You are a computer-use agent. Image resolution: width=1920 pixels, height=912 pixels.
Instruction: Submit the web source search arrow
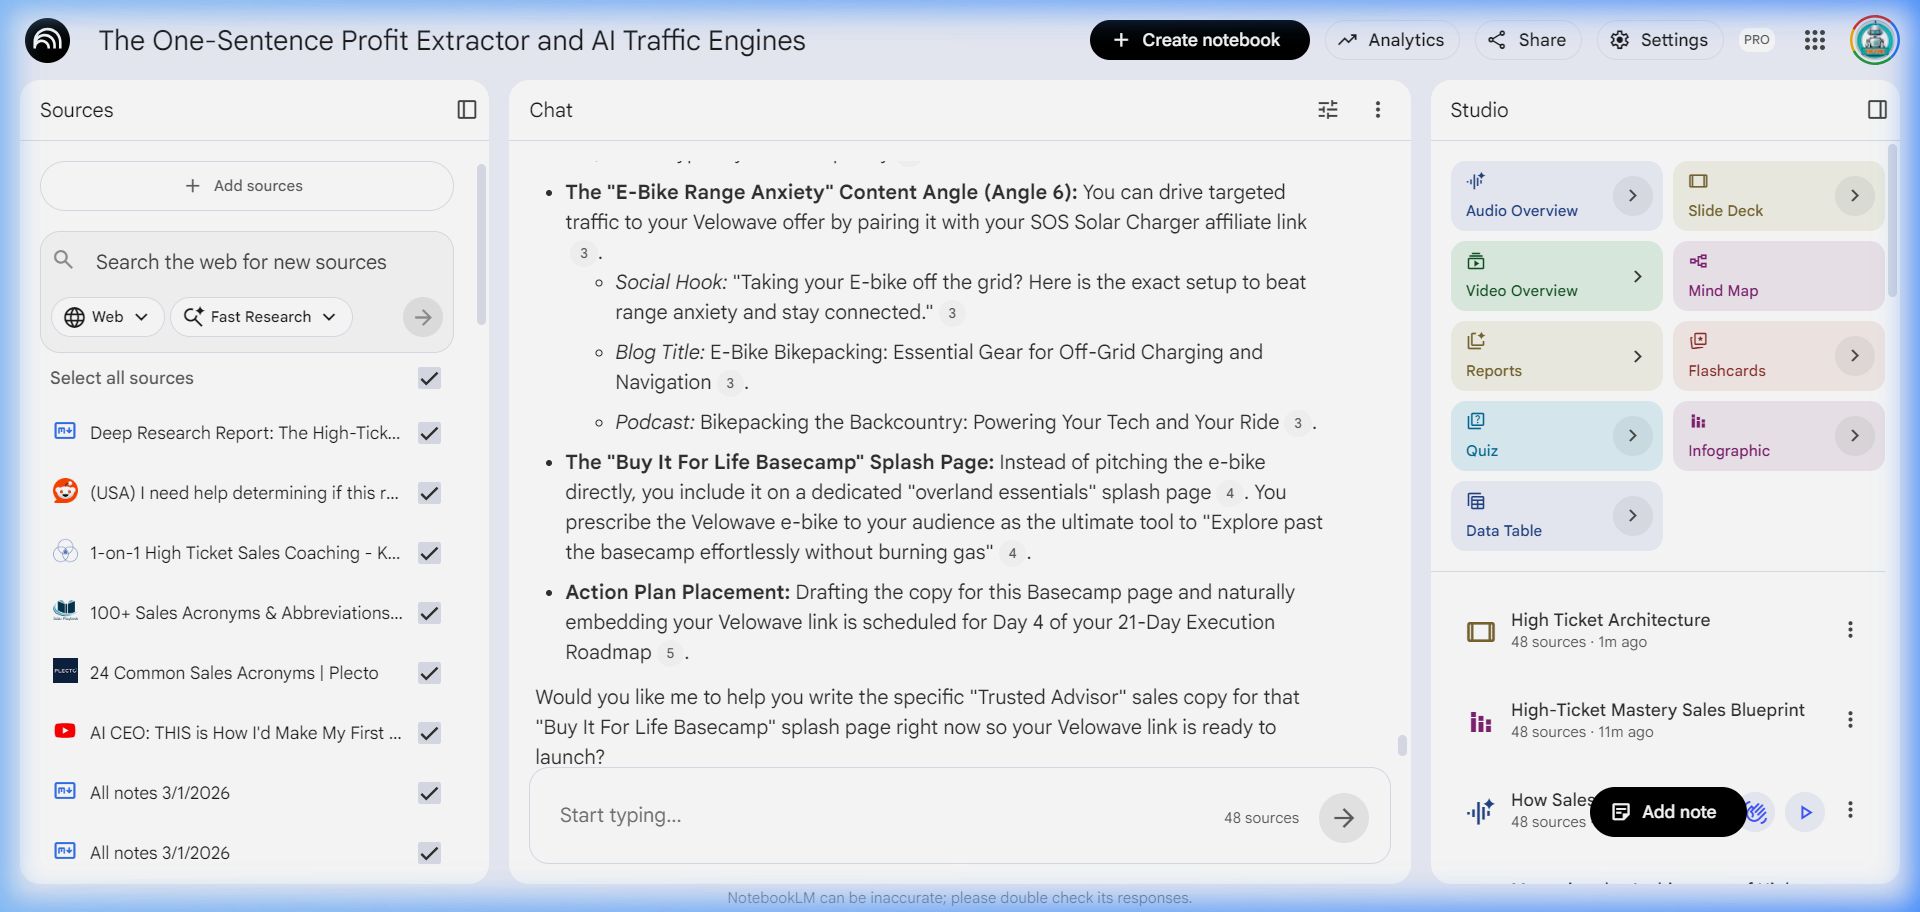click(x=423, y=317)
